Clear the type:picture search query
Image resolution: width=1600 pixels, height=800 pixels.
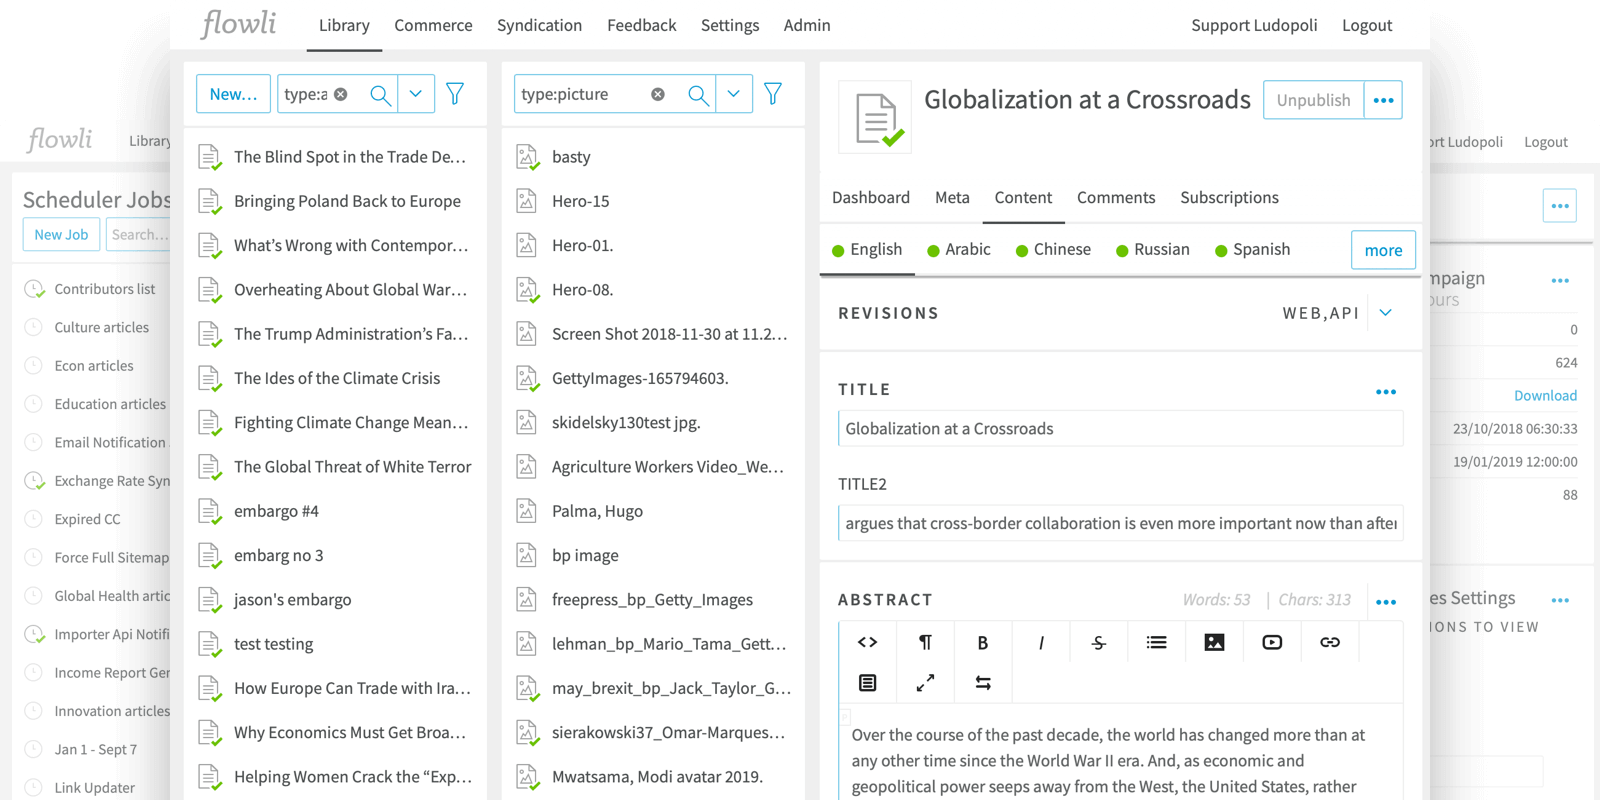[x=658, y=94]
